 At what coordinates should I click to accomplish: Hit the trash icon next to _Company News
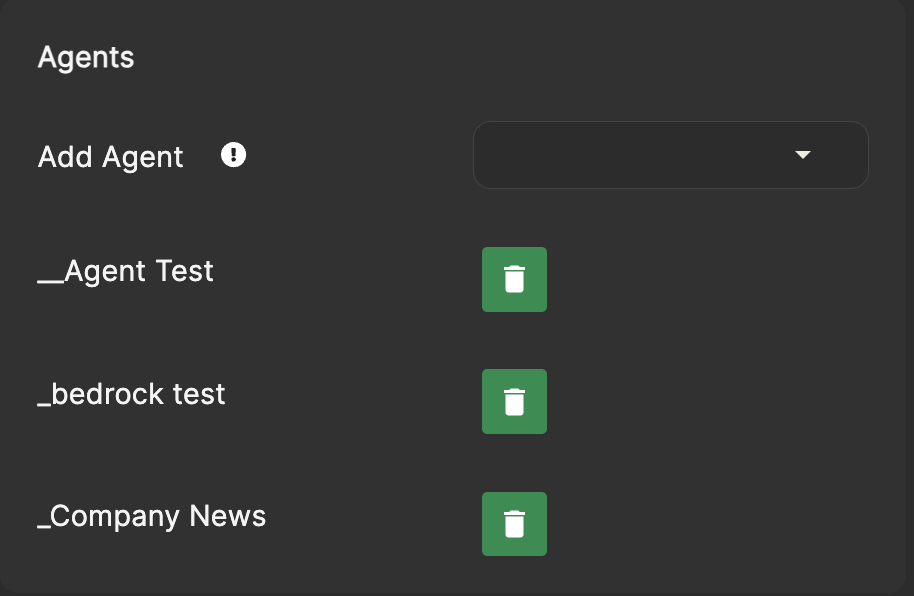[514, 524]
